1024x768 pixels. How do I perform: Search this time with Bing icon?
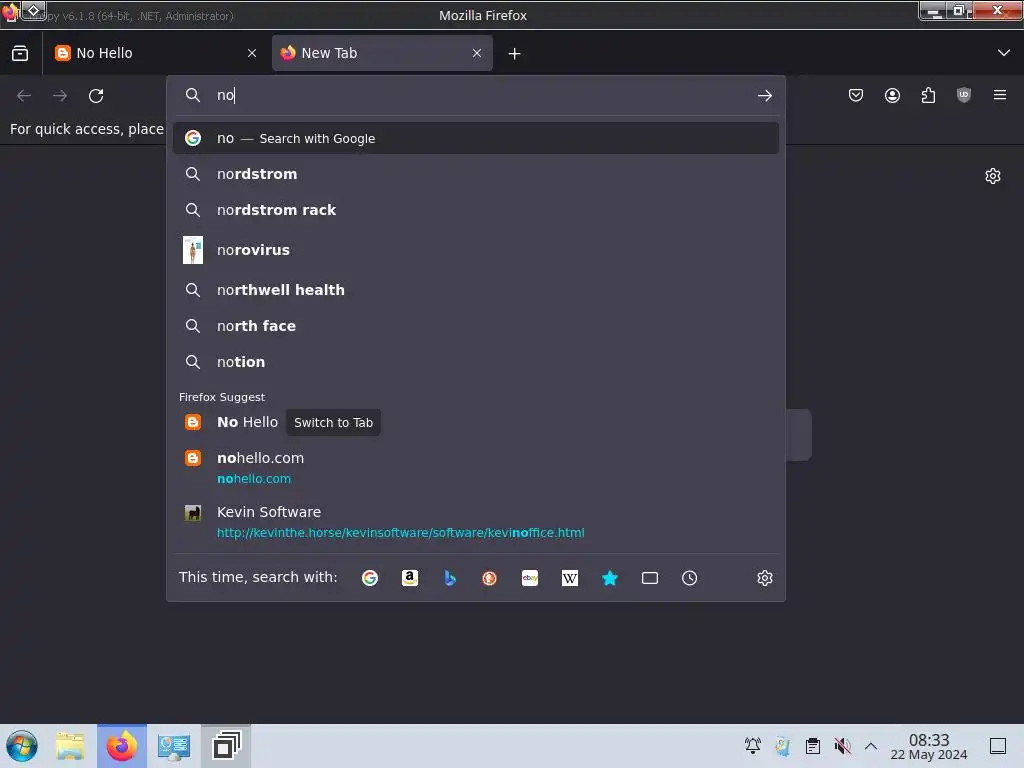[450, 578]
